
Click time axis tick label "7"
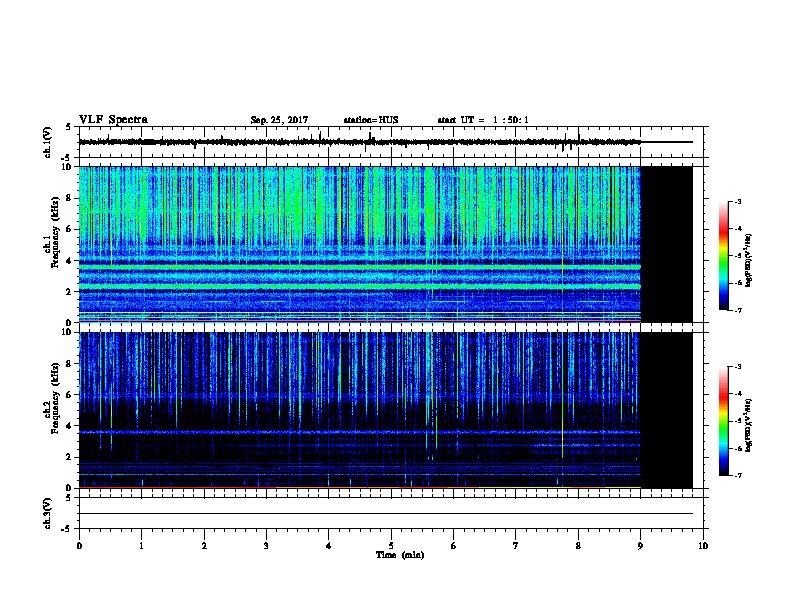tap(516, 546)
